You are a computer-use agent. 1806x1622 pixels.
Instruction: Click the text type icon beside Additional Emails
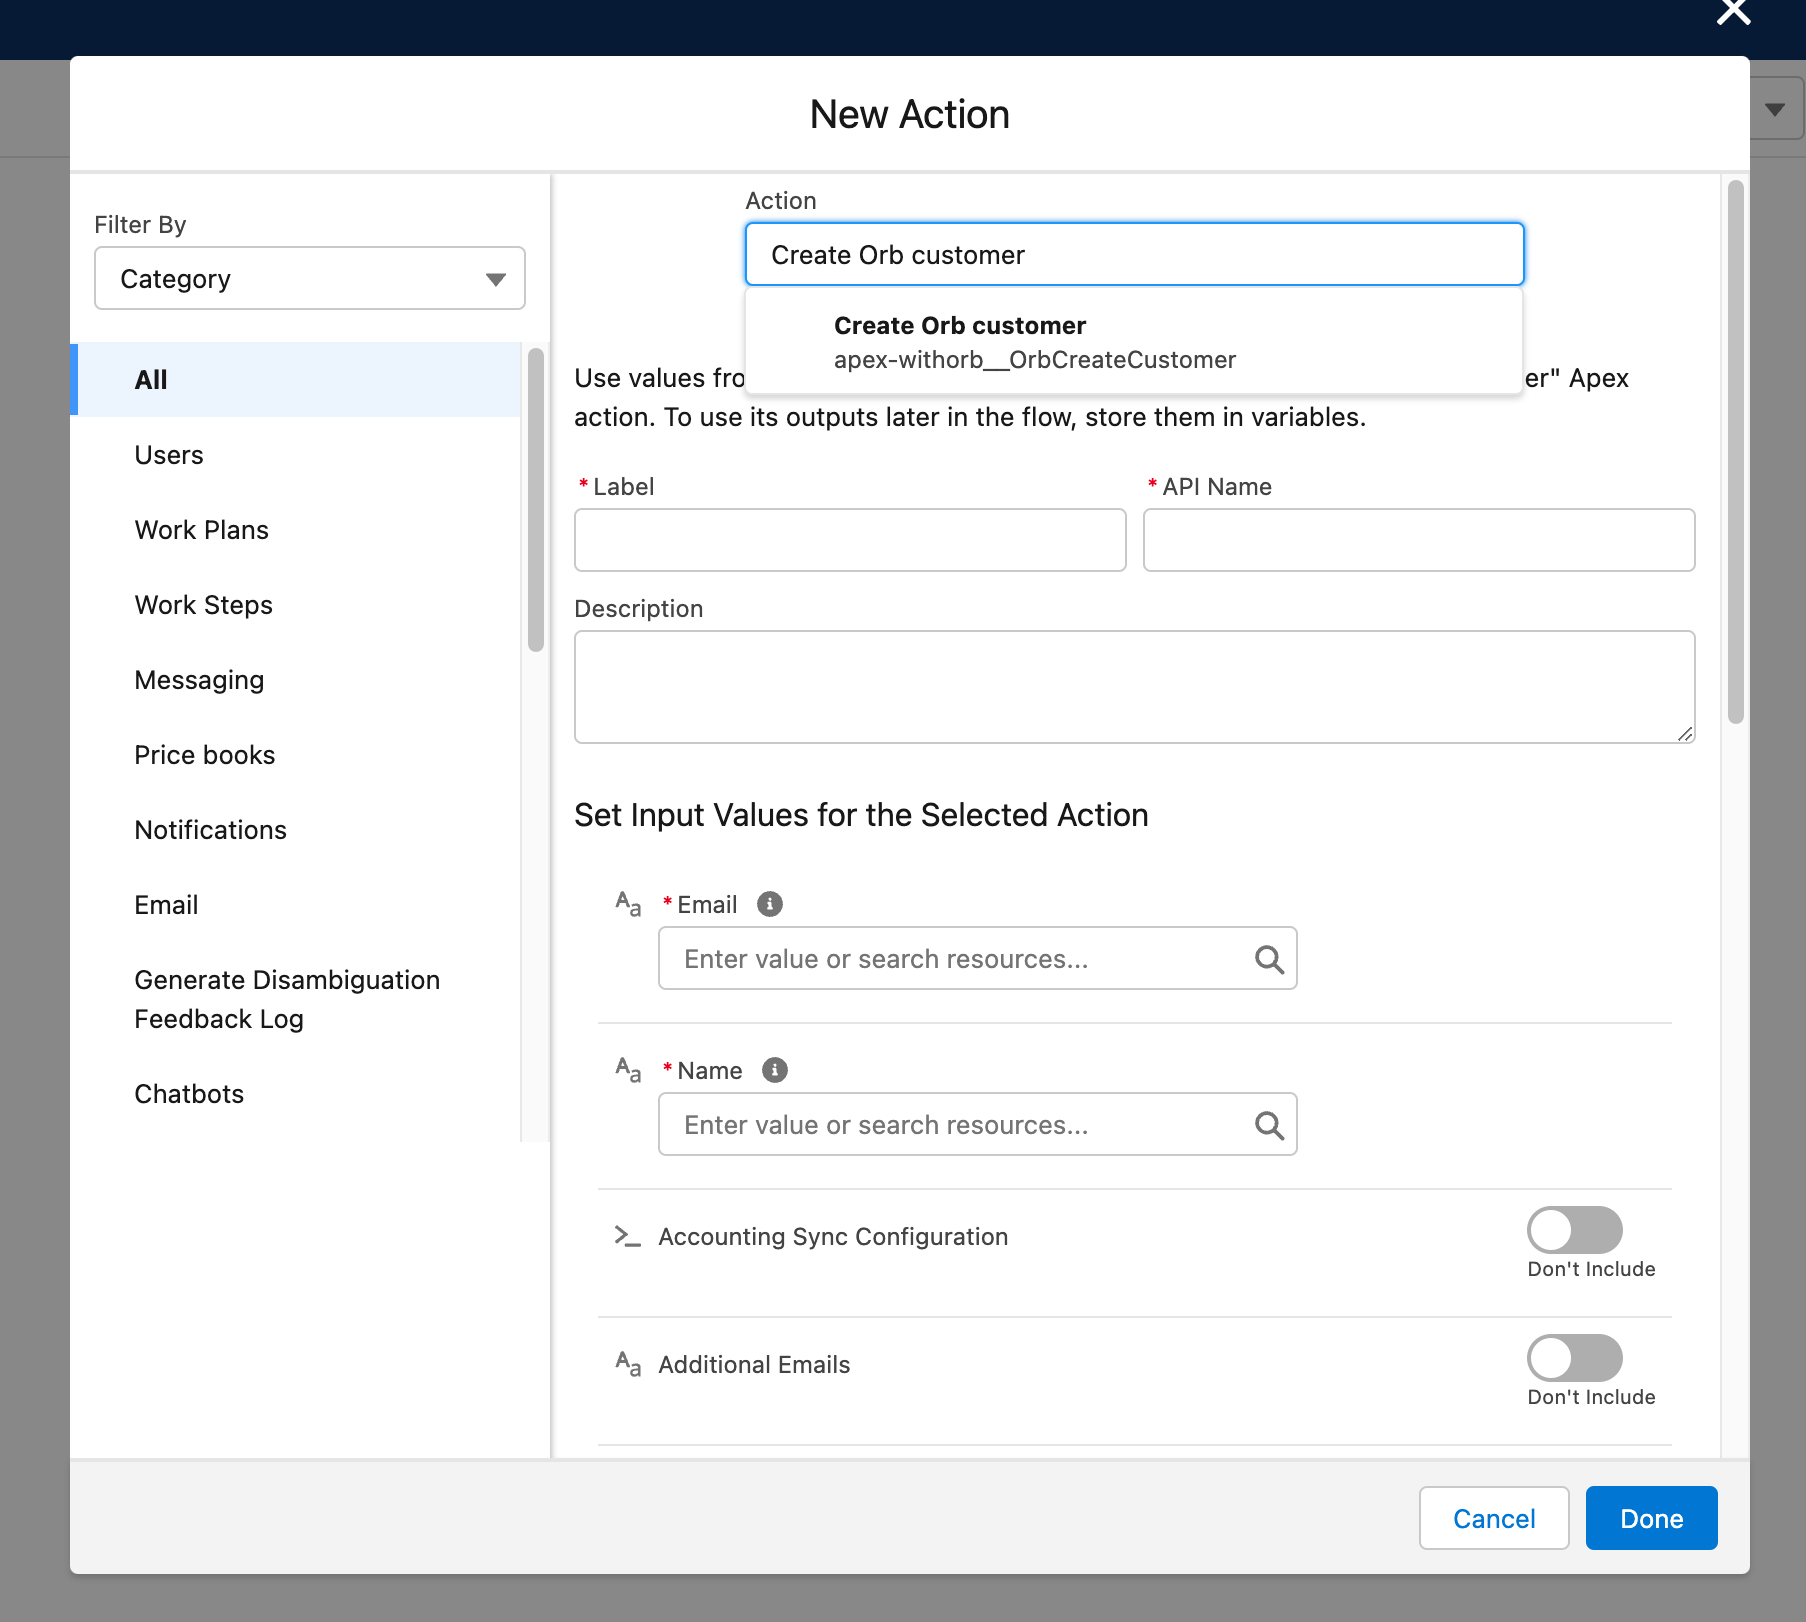pyautogui.click(x=628, y=1364)
